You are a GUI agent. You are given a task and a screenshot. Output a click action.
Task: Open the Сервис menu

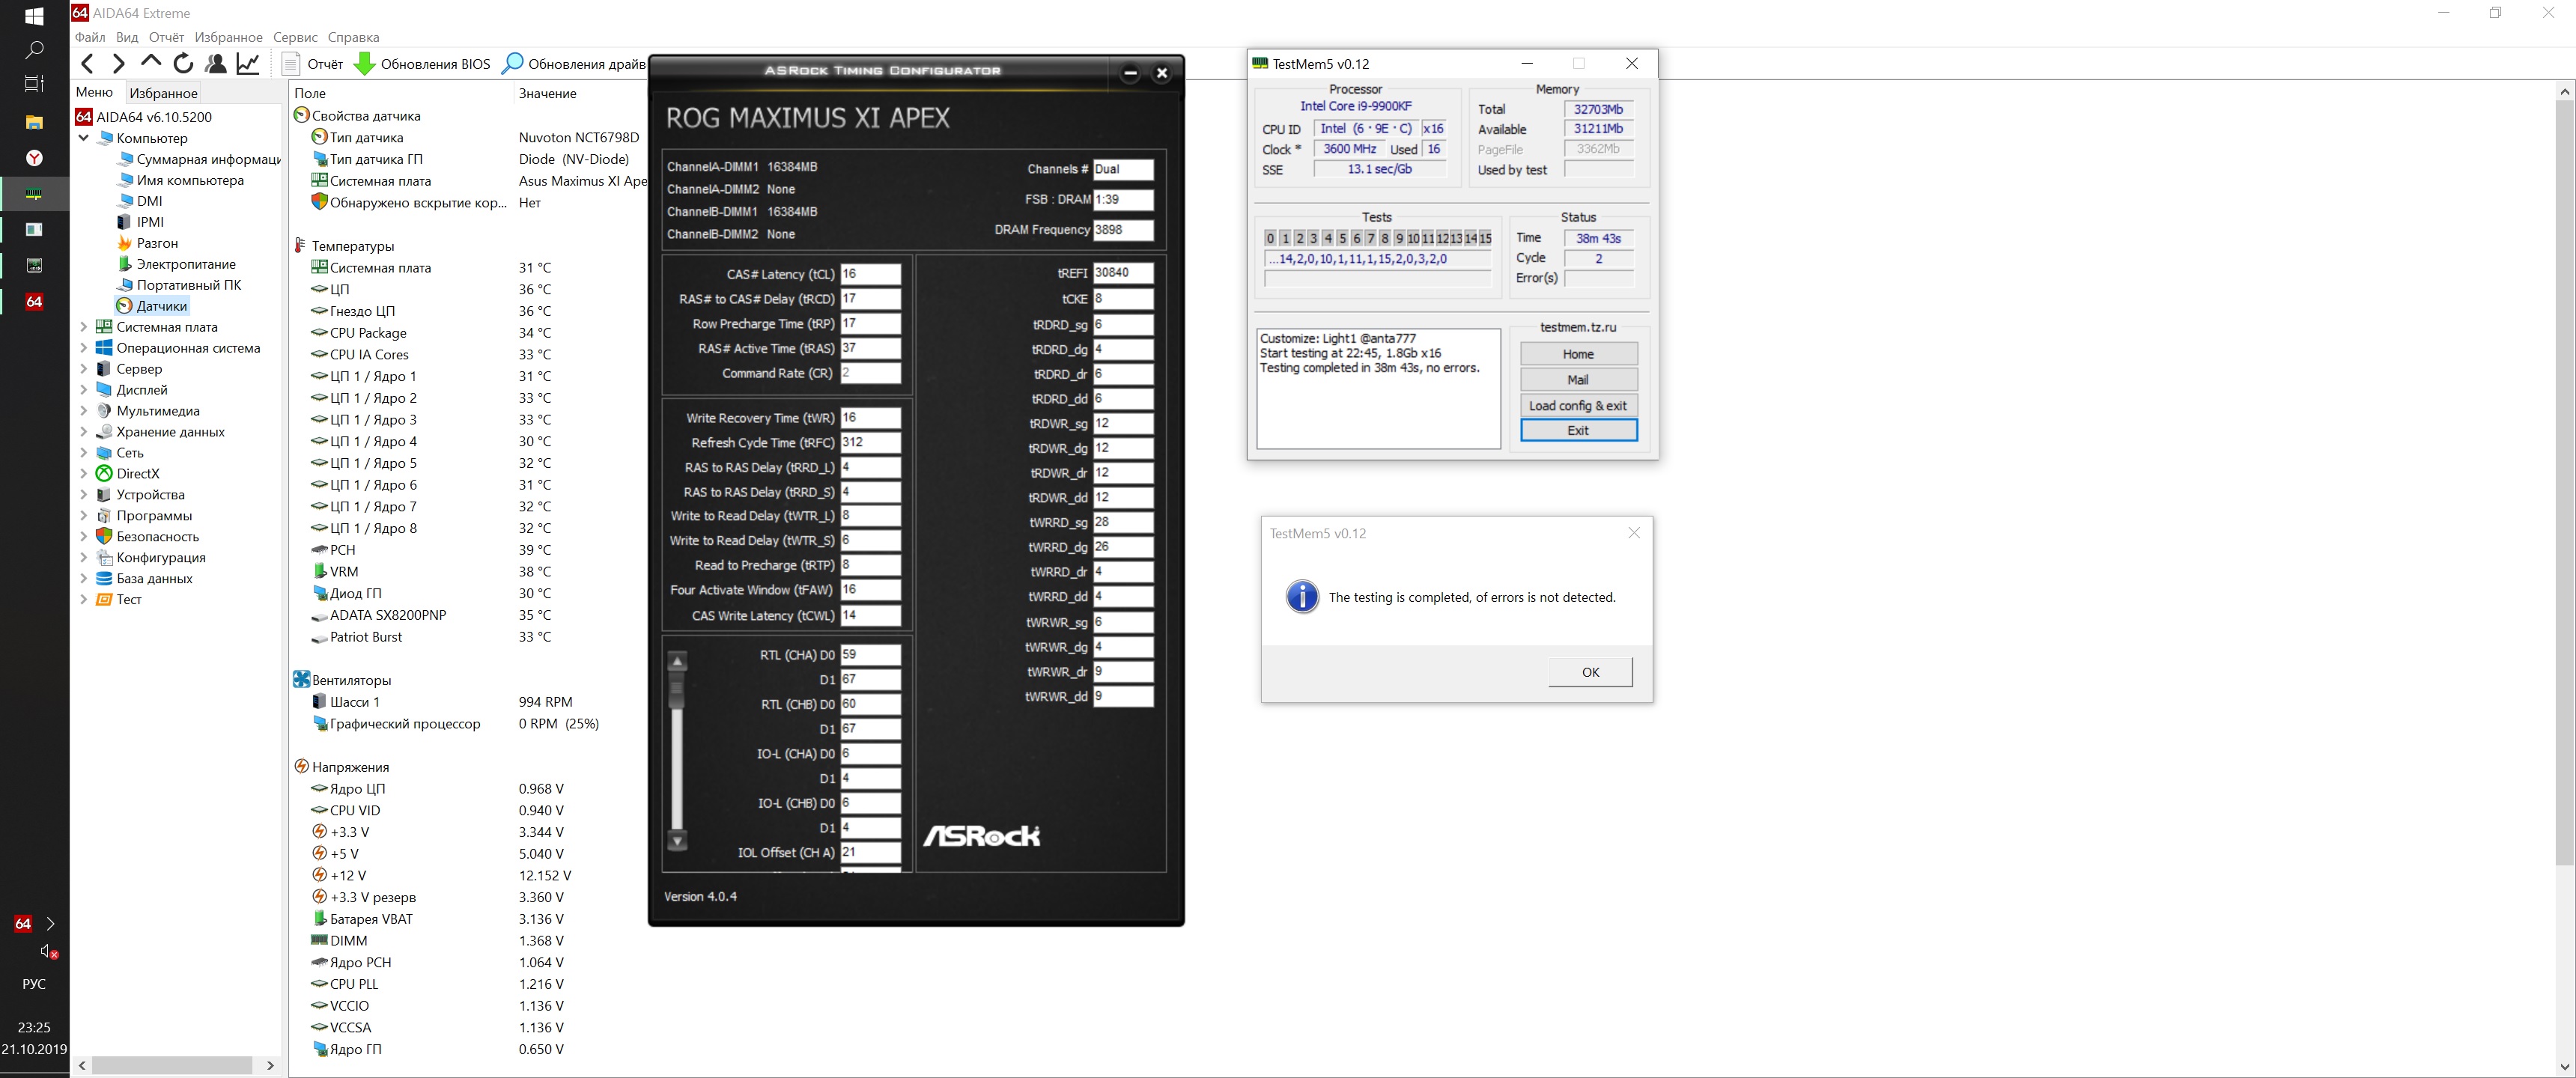click(295, 37)
